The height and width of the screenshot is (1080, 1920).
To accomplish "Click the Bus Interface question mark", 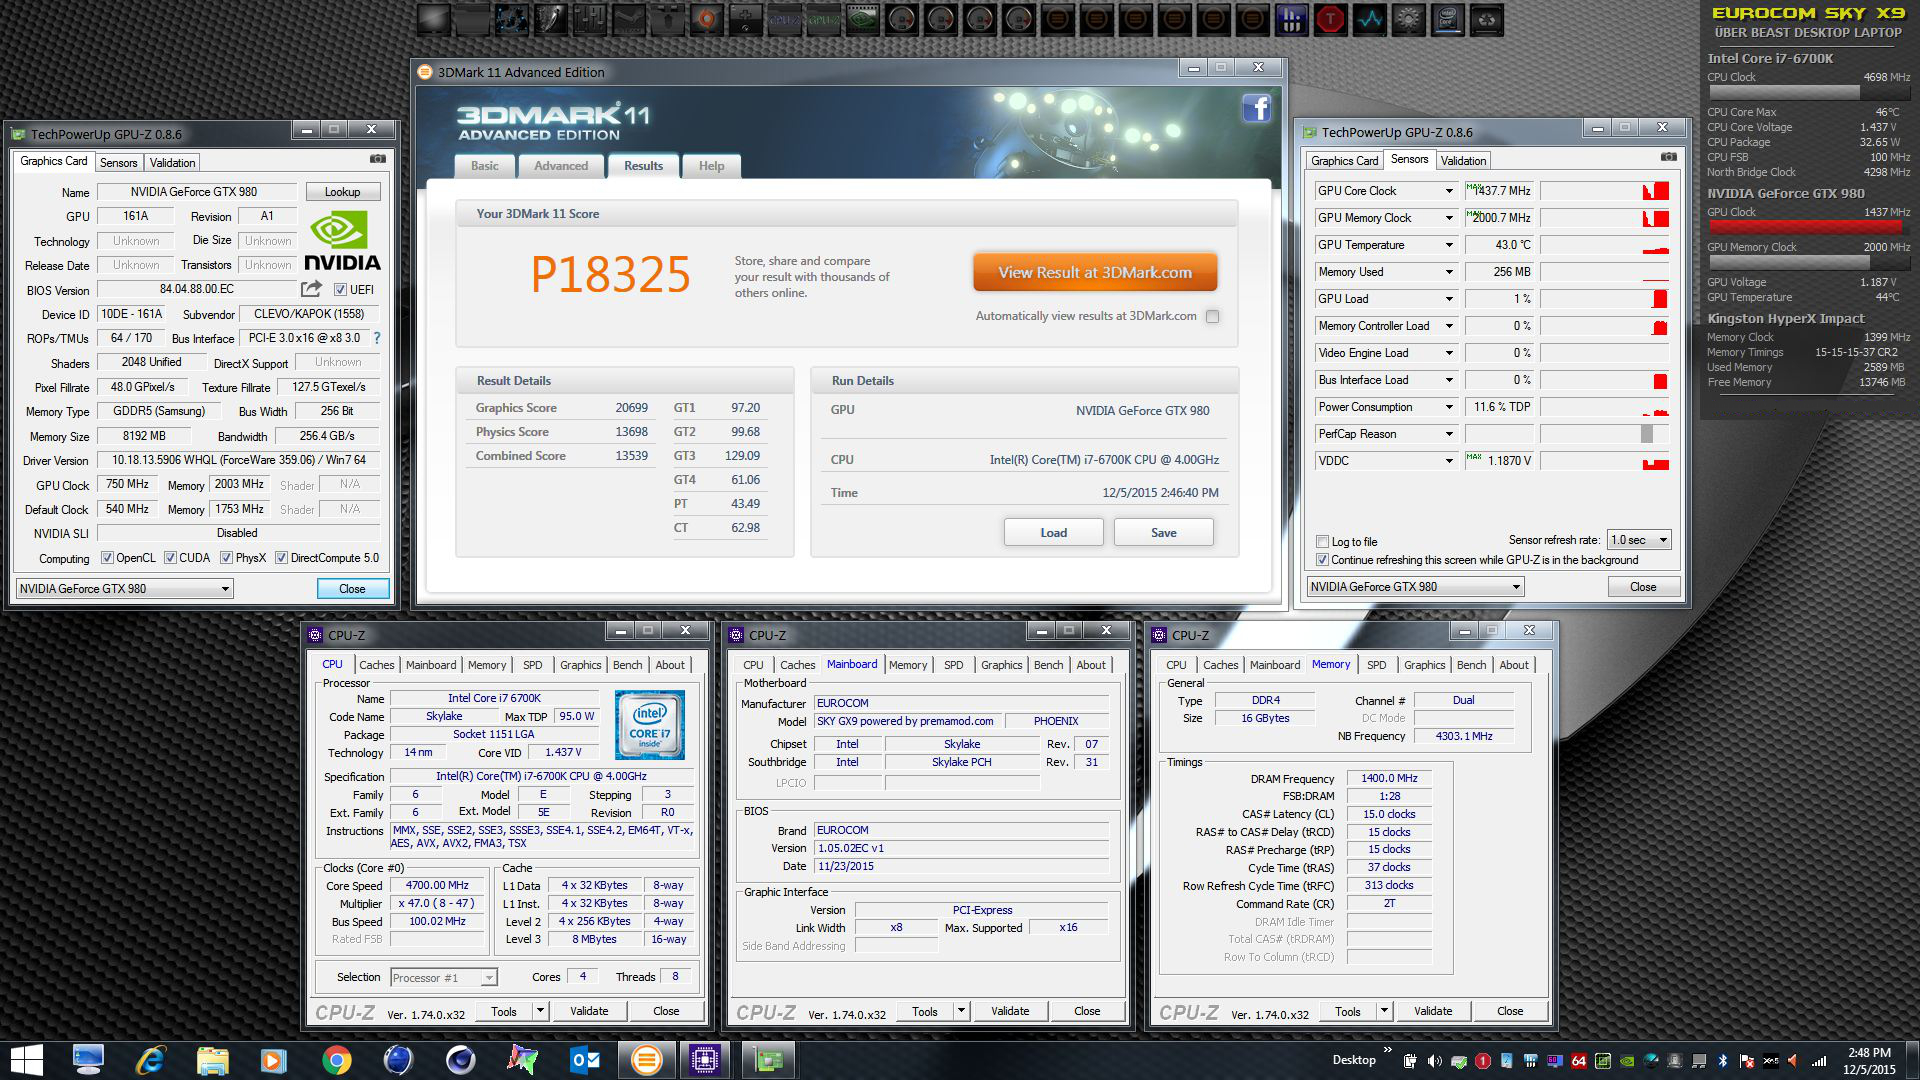I will 377,338.
